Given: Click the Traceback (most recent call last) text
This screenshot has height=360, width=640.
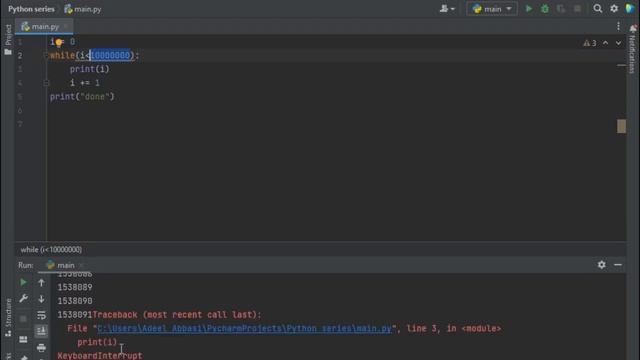Looking at the screenshot, I should [177, 315].
